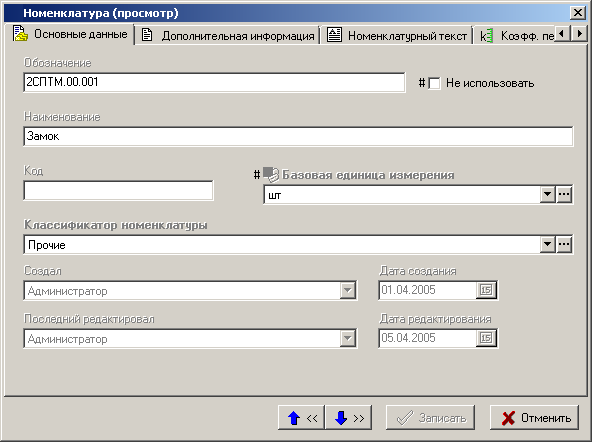Screen dimensions: 592x442
Task: Click the Отменить button
Action: pyautogui.click(x=534, y=417)
